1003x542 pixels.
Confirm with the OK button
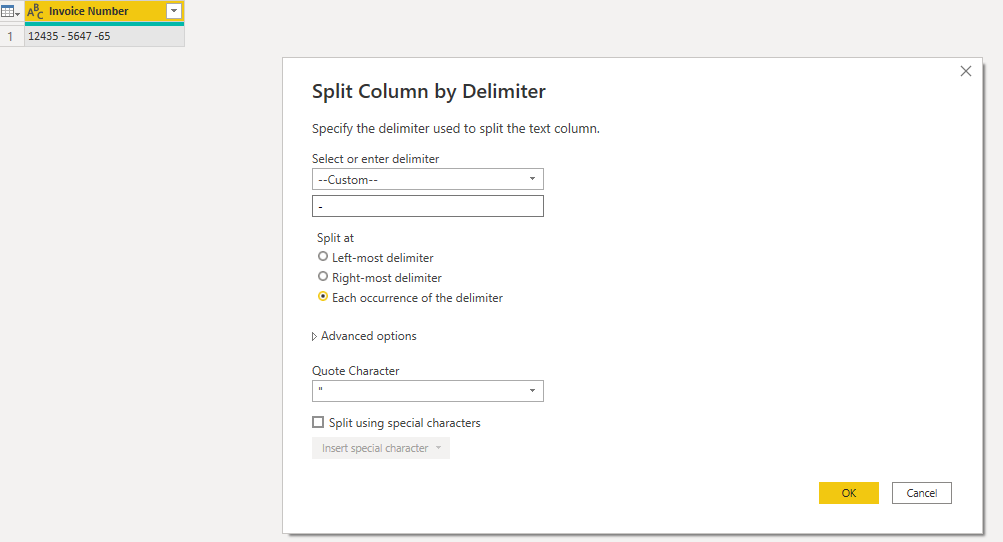tap(849, 493)
